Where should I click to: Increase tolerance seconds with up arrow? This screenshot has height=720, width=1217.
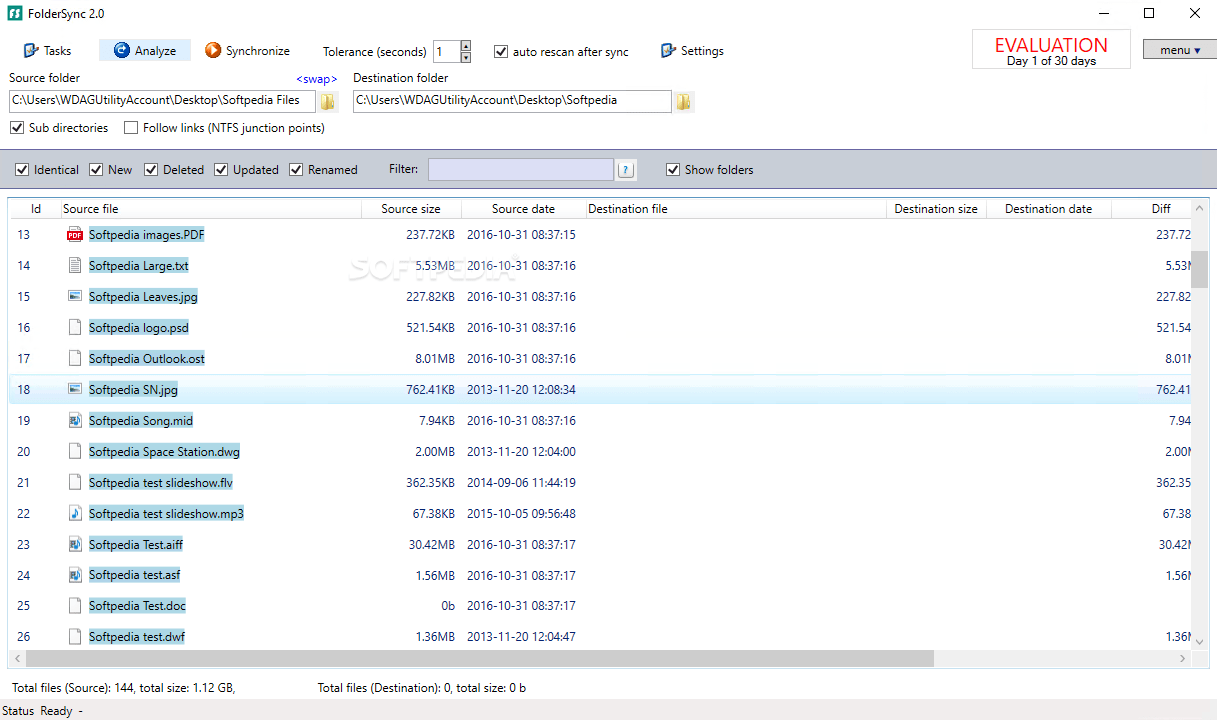coord(465,46)
